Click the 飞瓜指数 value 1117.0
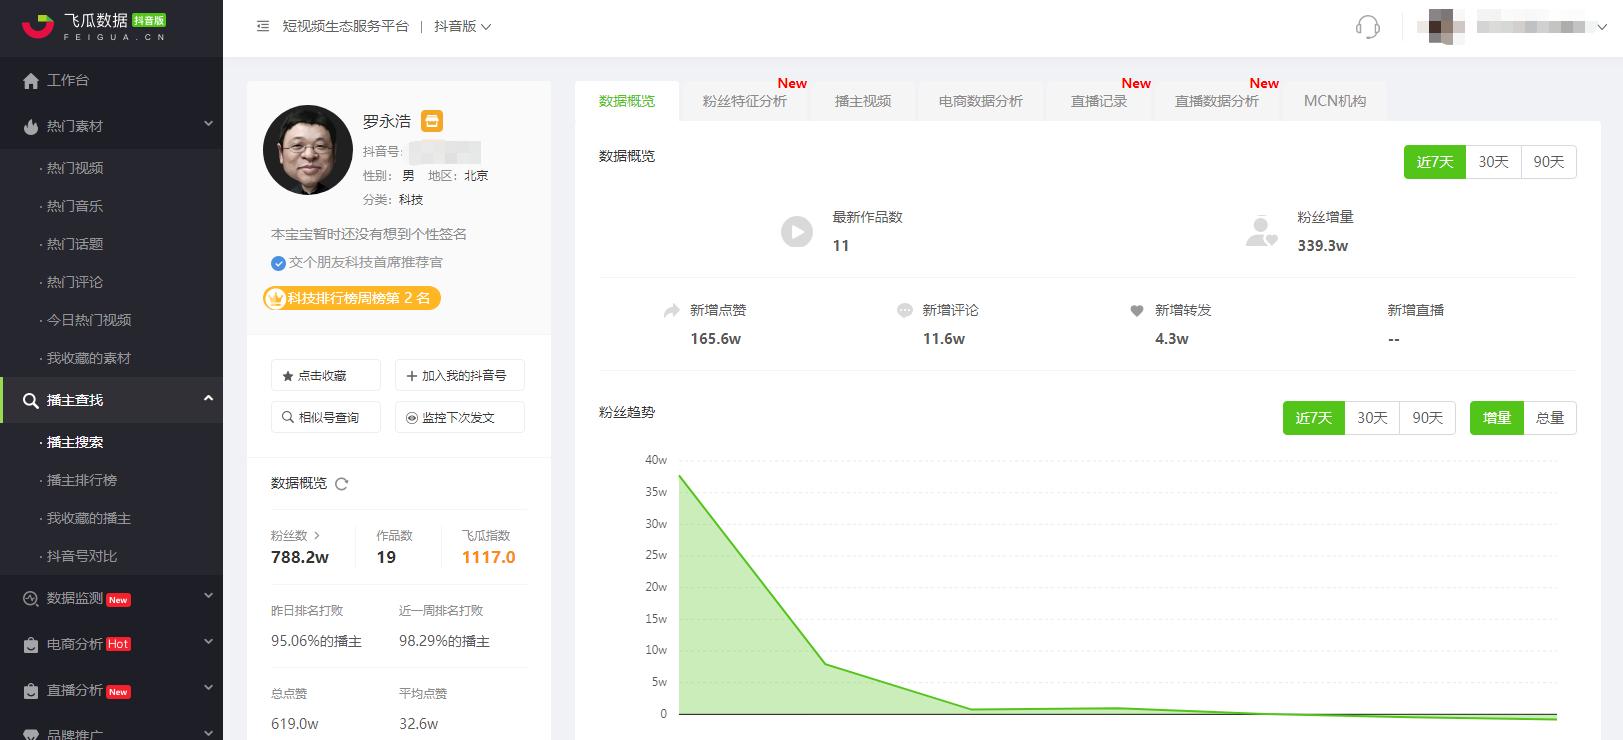This screenshot has width=1623, height=740. [x=489, y=558]
